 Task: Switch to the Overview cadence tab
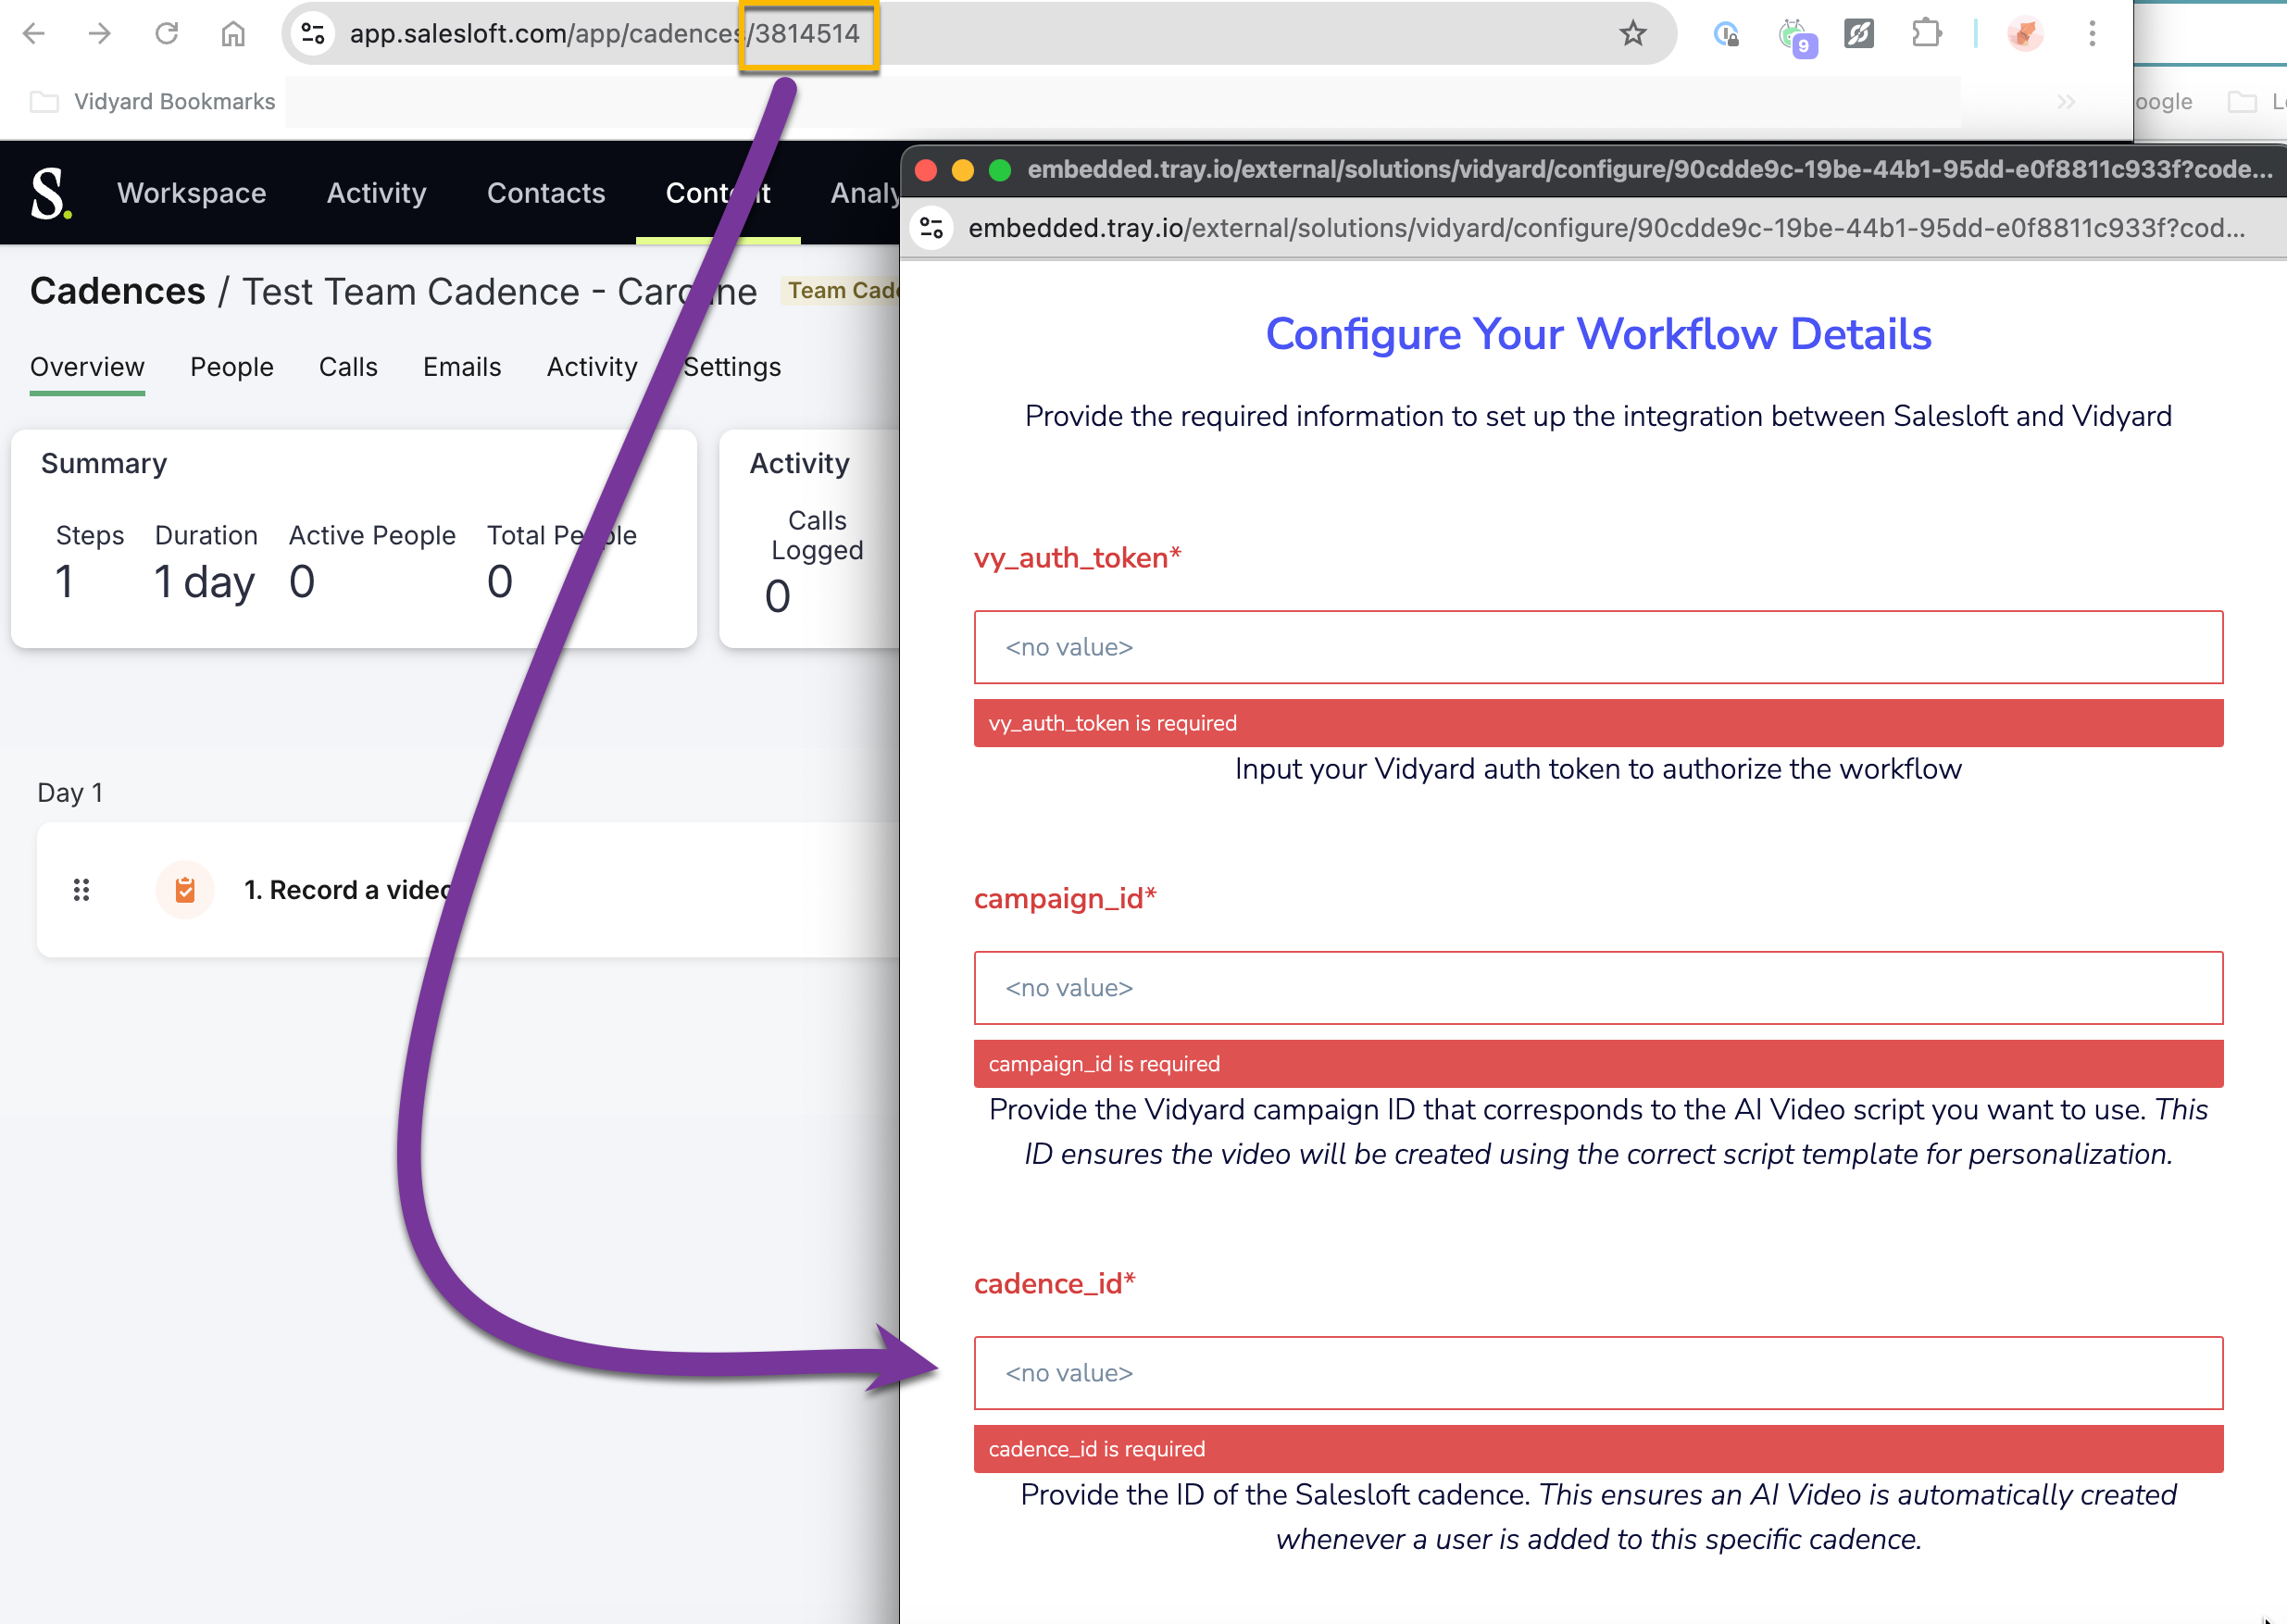[87, 367]
